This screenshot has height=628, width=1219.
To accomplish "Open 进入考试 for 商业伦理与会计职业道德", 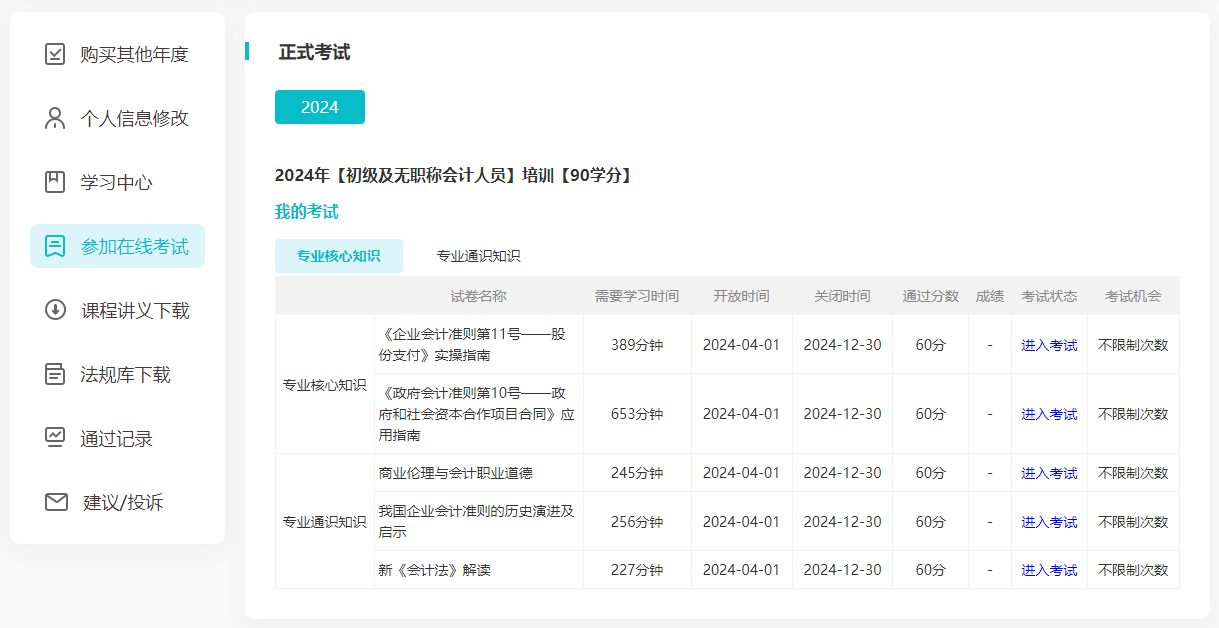I will coord(1049,472).
